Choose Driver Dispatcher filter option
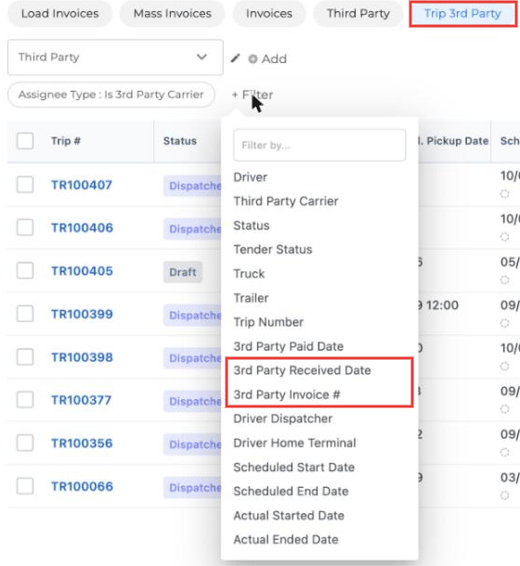Viewport: 520px width, 566px height. point(283,419)
